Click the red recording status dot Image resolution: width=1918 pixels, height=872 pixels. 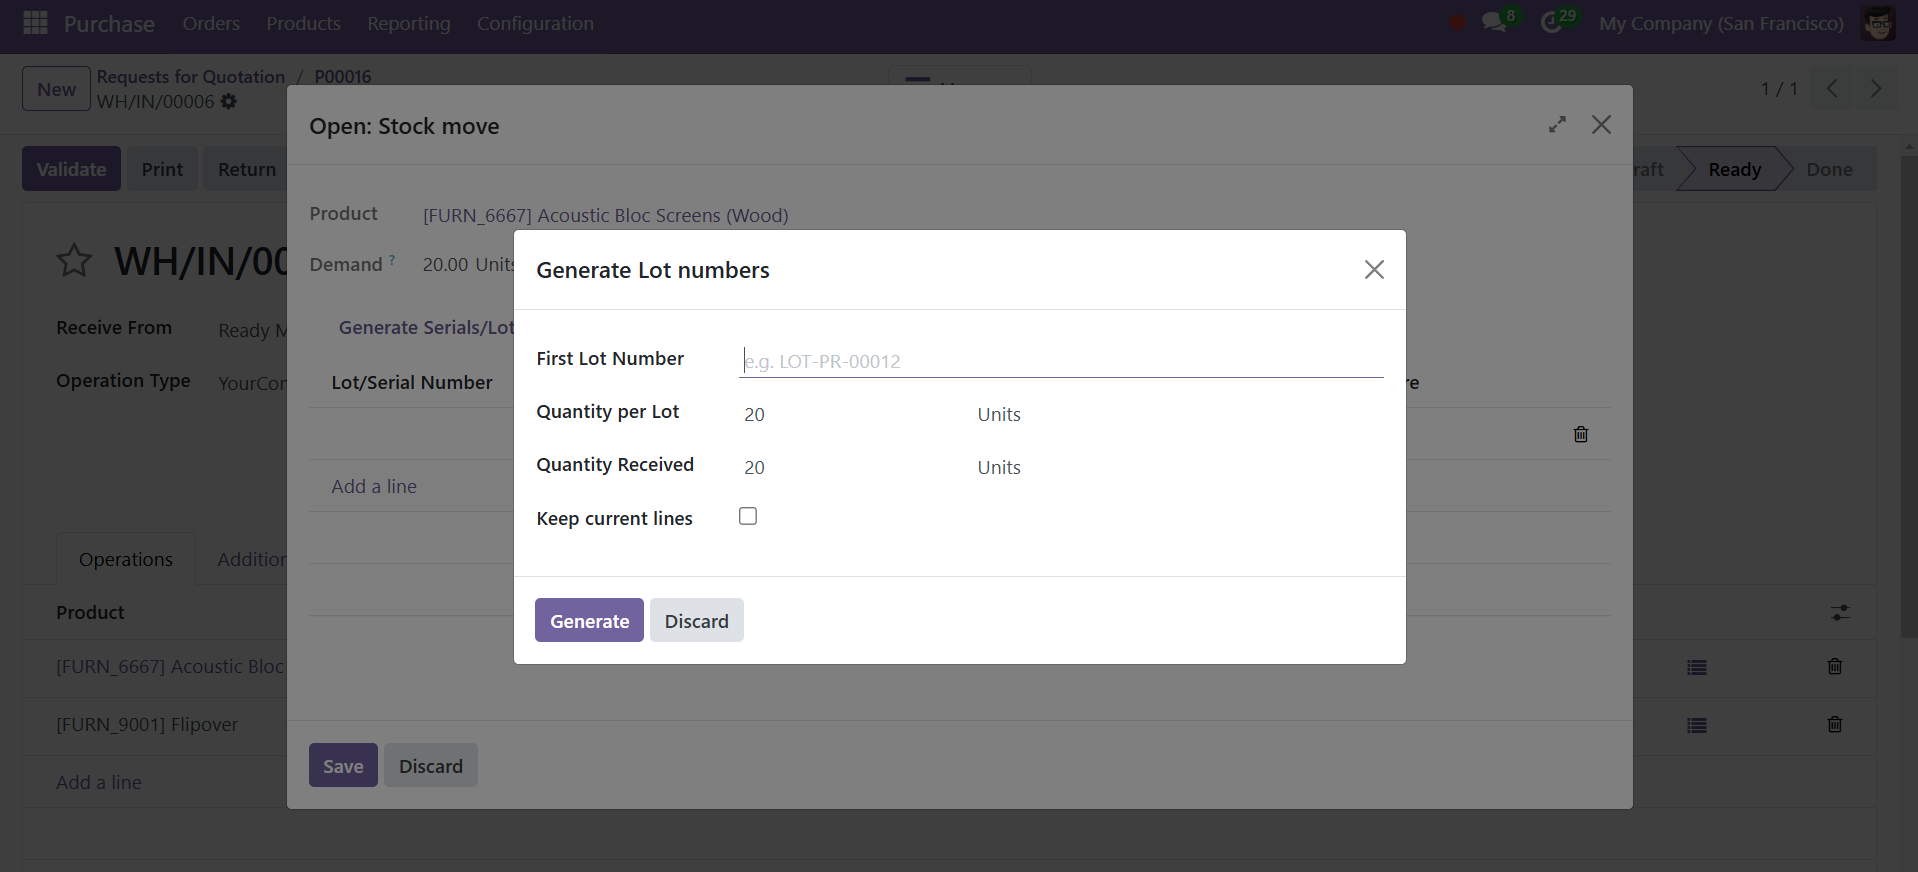1458,23
